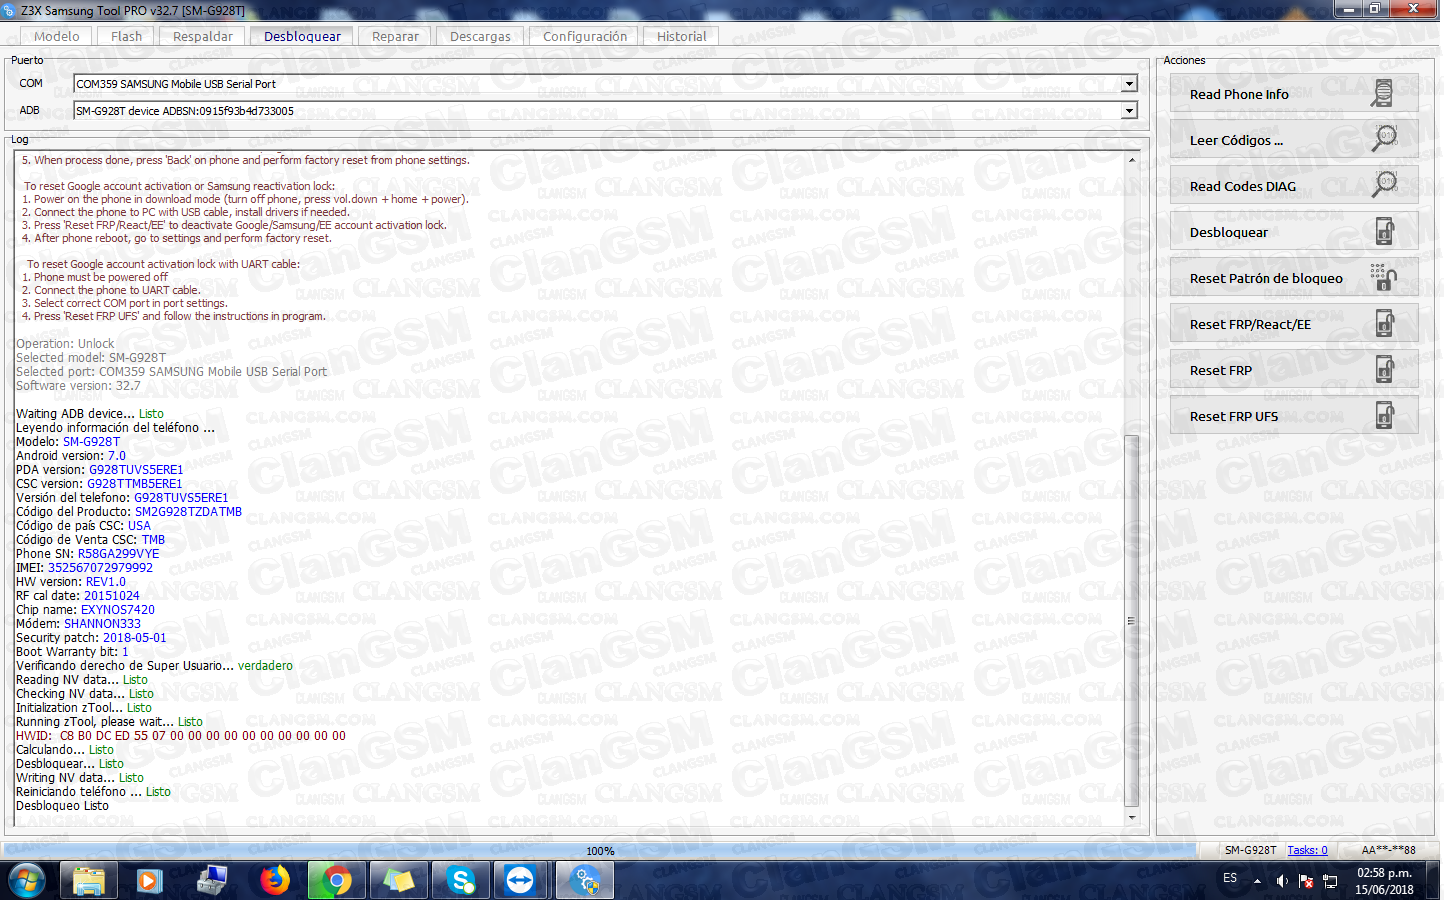1444x900 pixels.
Task: Click the volume speaker tray icon
Action: [1282, 881]
